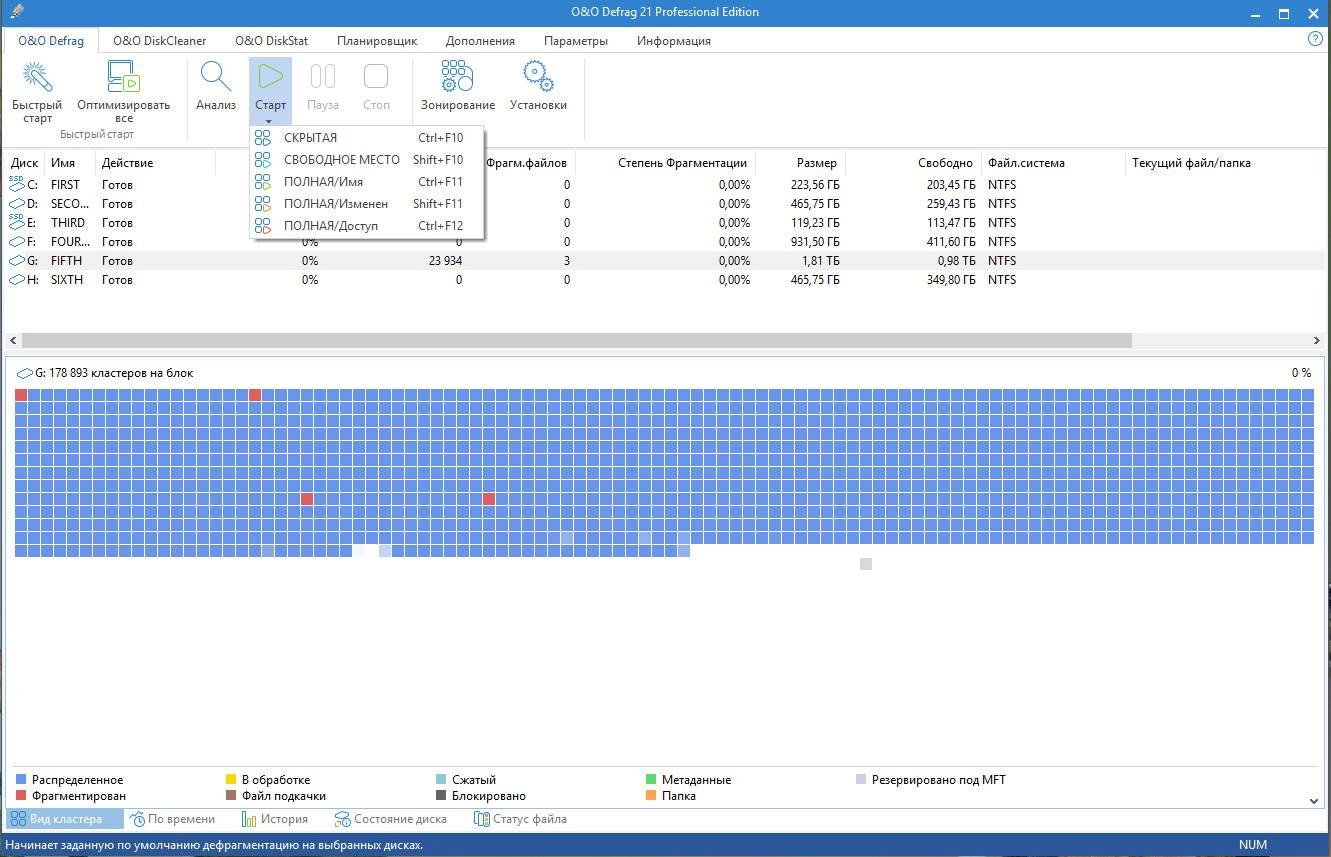Choose ПОЛНАЯ/Изменен defragmentation method
The height and width of the screenshot is (857, 1331).
click(368, 204)
